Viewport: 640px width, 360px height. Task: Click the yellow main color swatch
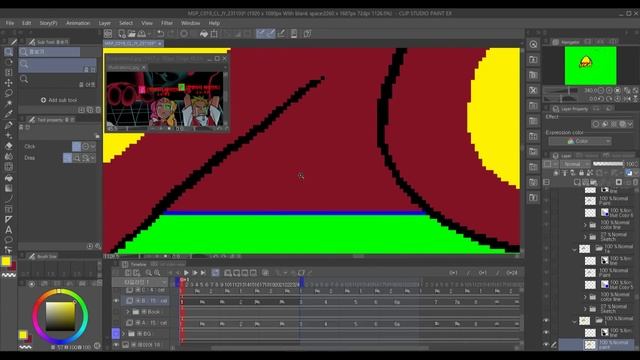[x=6, y=261]
